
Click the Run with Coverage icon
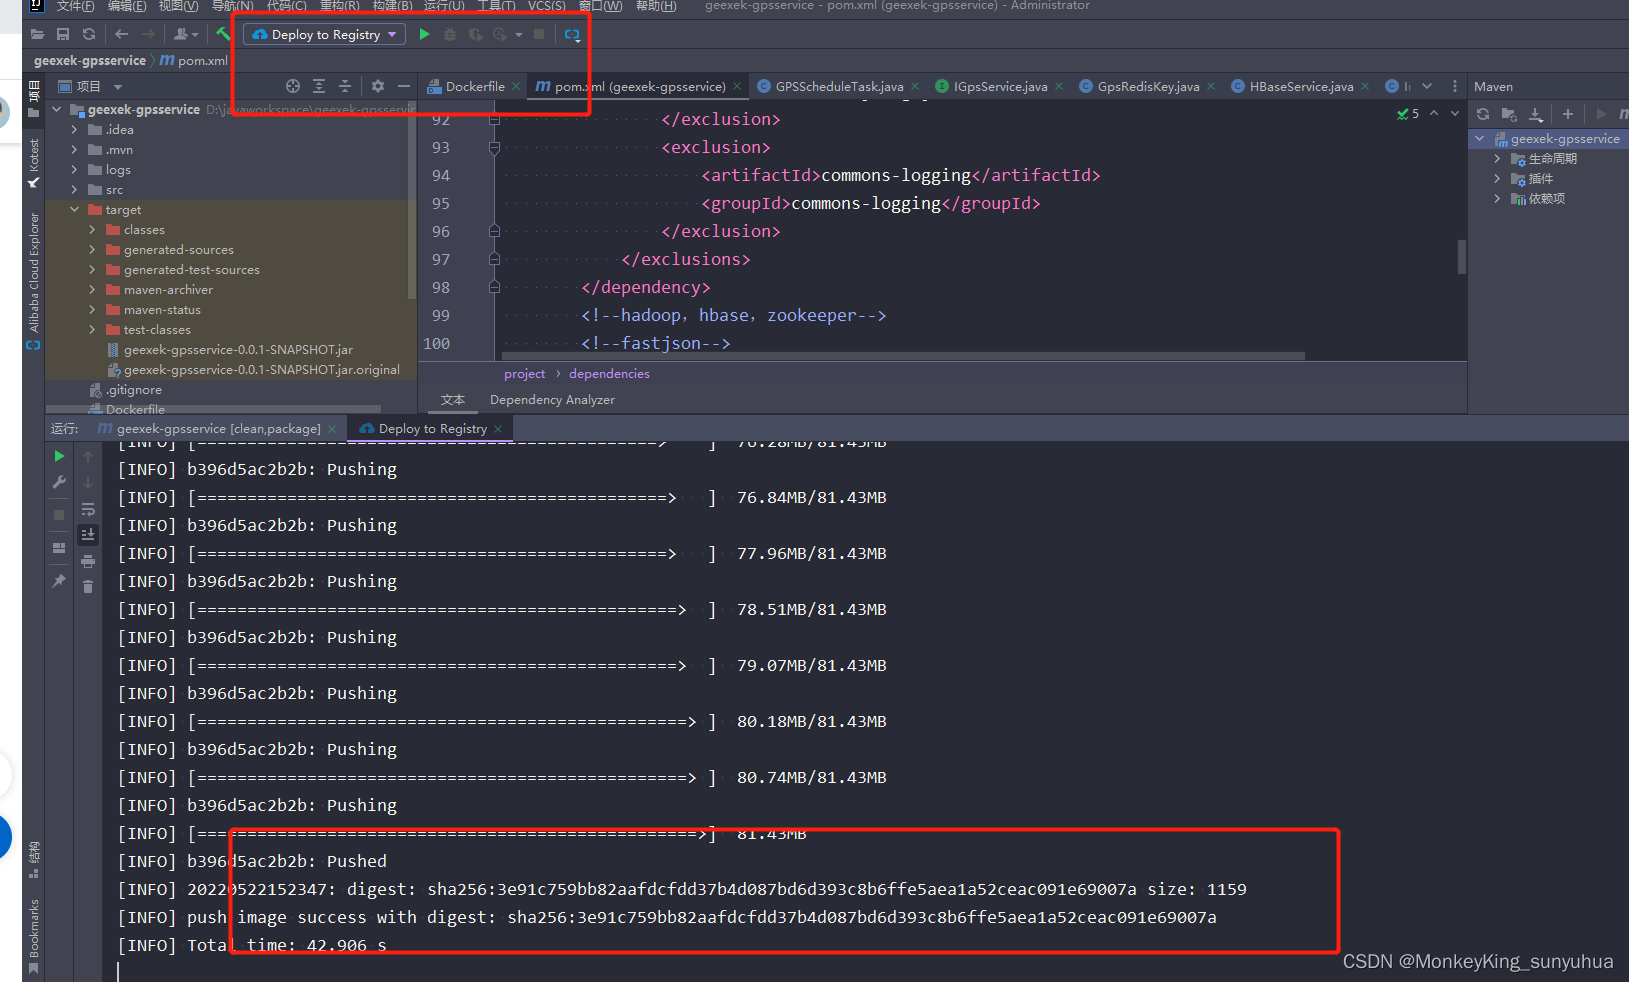(476, 34)
